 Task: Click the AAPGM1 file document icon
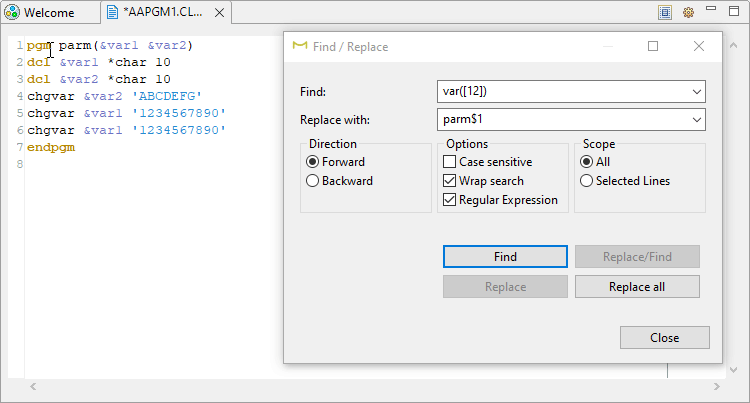[x=112, y=13]
